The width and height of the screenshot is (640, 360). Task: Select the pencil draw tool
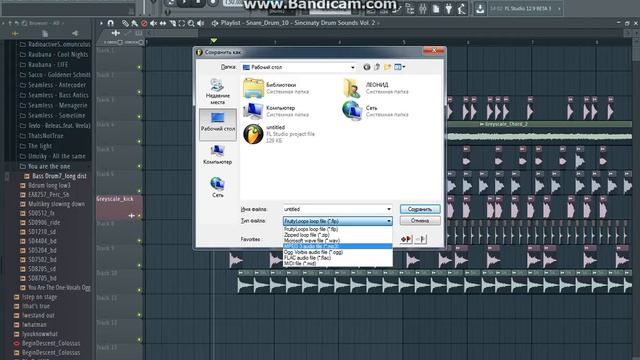click(x=125, y=23)
